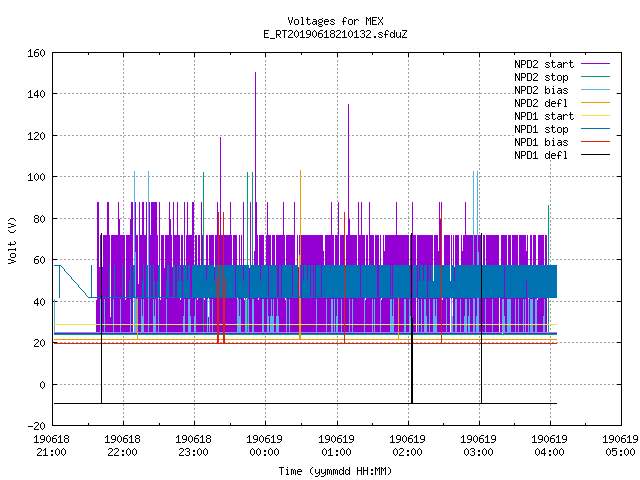Click the x-axis tick label 190619 02:00
Image resolution: width=640 pixels, height=480 pixels.
(407, 446)
